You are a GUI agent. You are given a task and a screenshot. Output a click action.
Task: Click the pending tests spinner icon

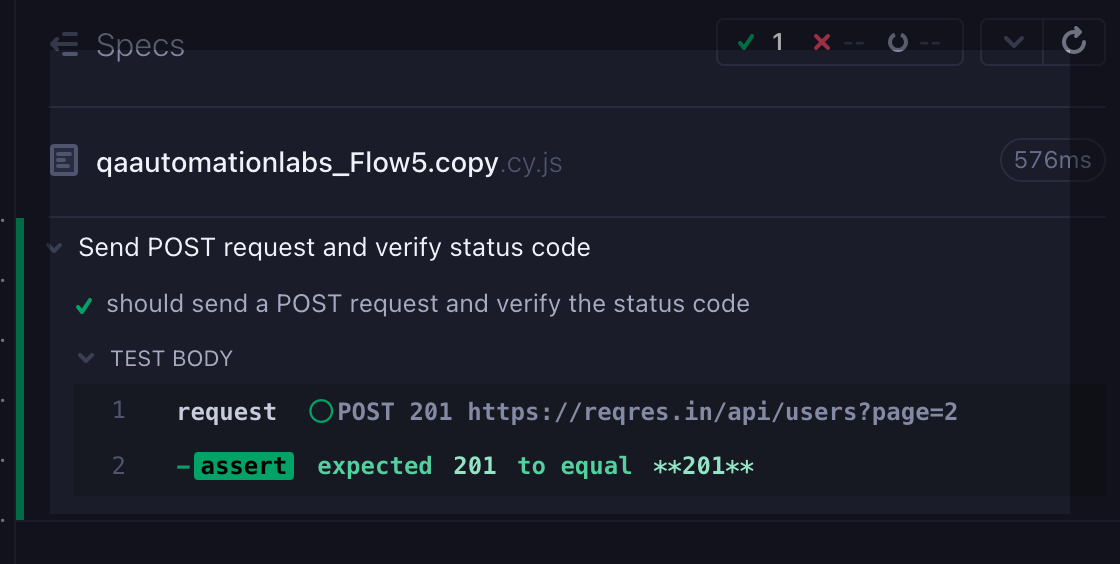point(898,43)
